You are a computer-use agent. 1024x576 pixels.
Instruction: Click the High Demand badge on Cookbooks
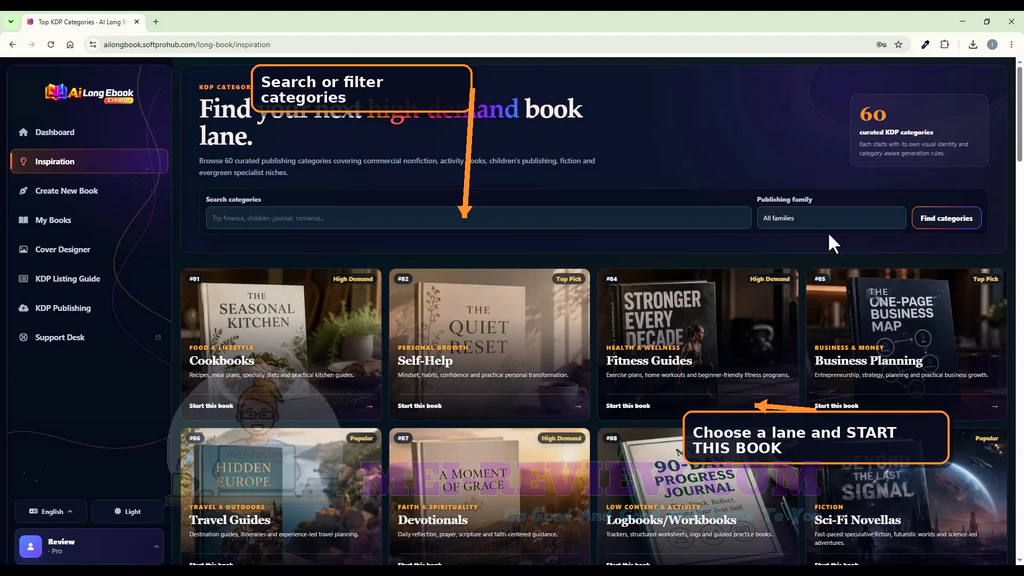(x=353, y=279)
